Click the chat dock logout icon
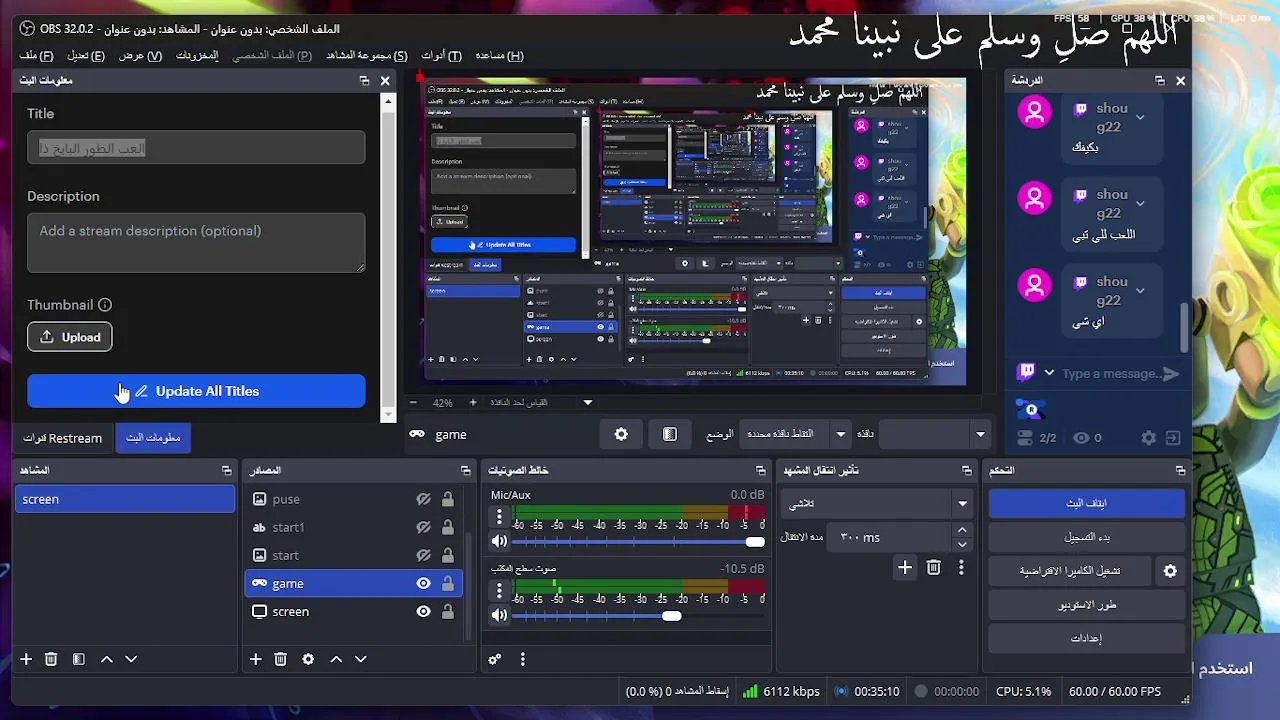The height and width of the screenshot is (720, 1280). point(1173,438)
